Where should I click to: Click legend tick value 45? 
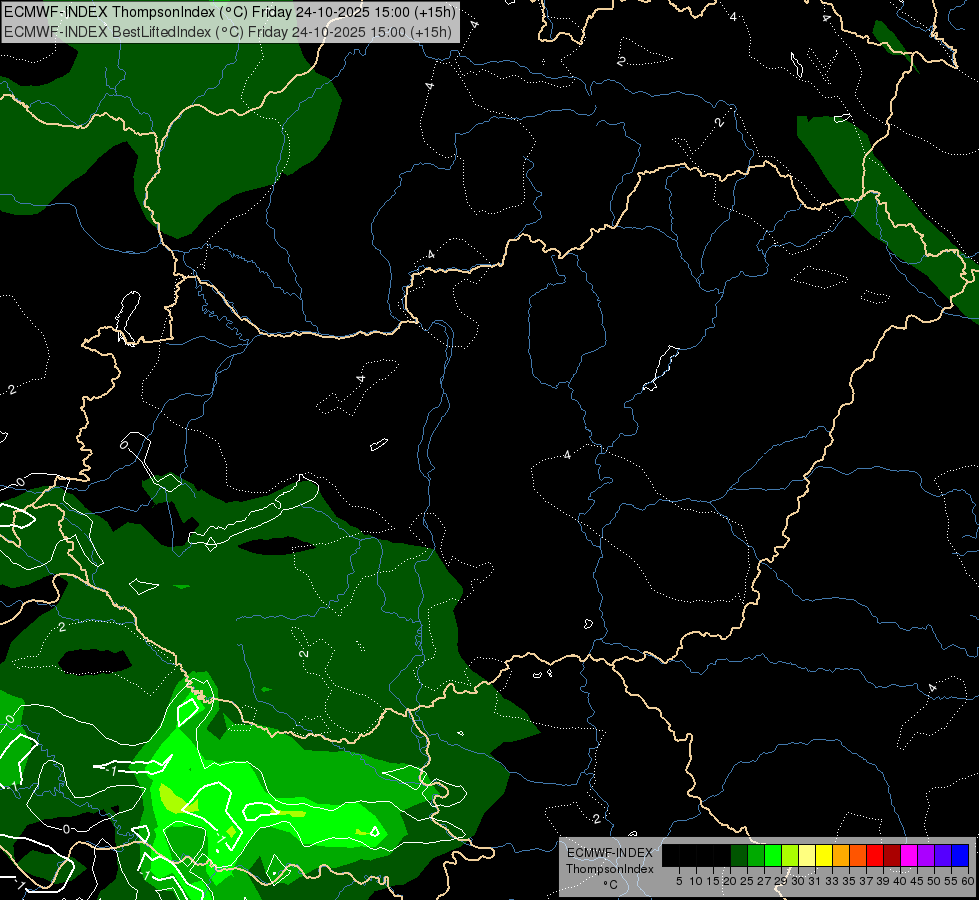[917, 881]
